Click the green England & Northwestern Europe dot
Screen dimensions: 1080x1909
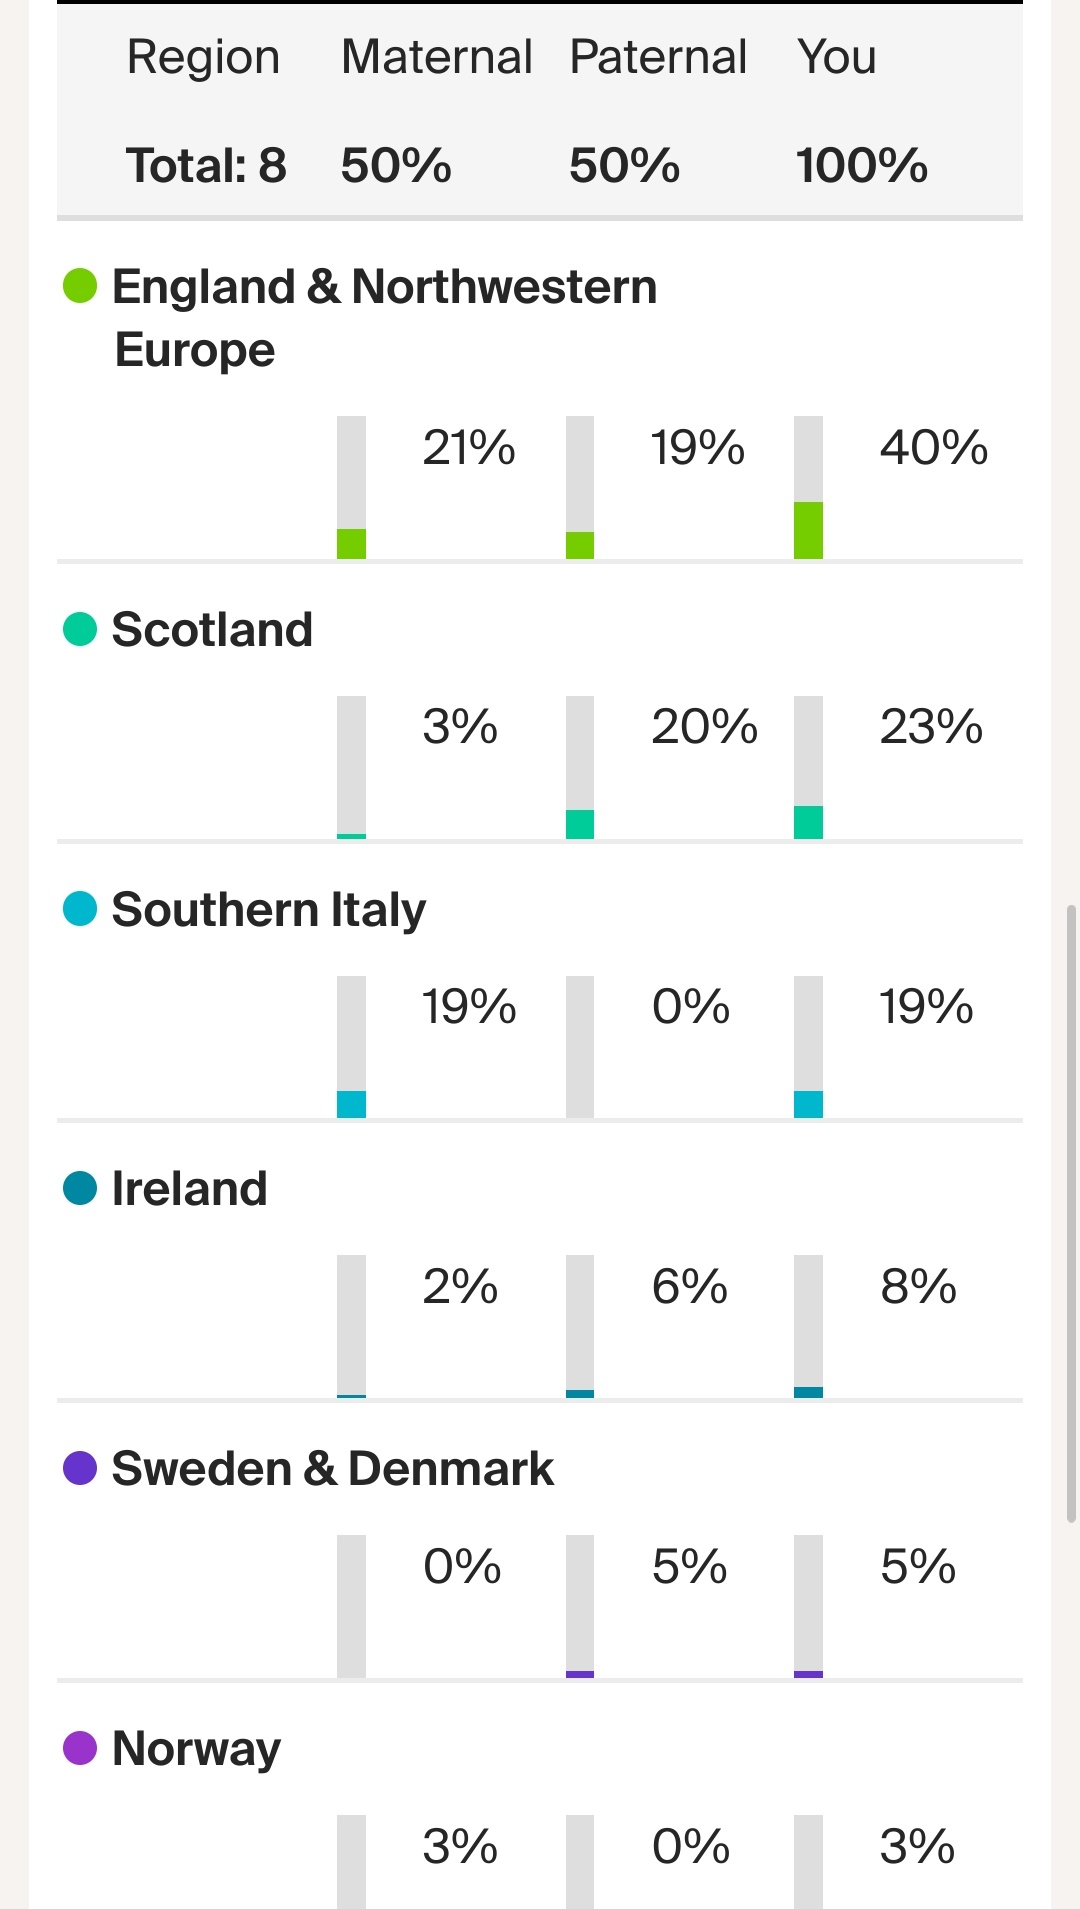[80, 286]
